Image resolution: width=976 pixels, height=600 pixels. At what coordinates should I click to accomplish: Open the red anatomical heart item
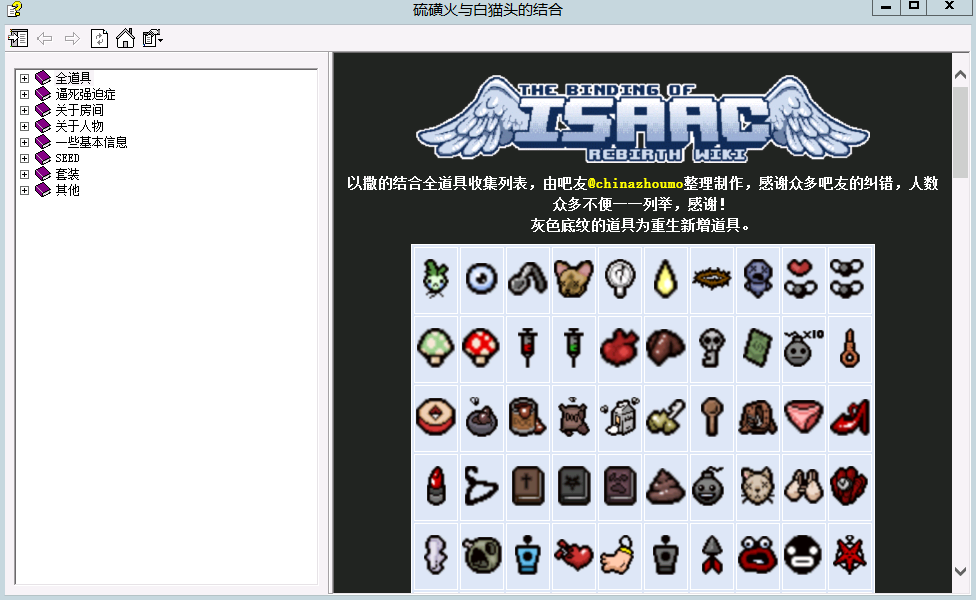click(619, 348)
